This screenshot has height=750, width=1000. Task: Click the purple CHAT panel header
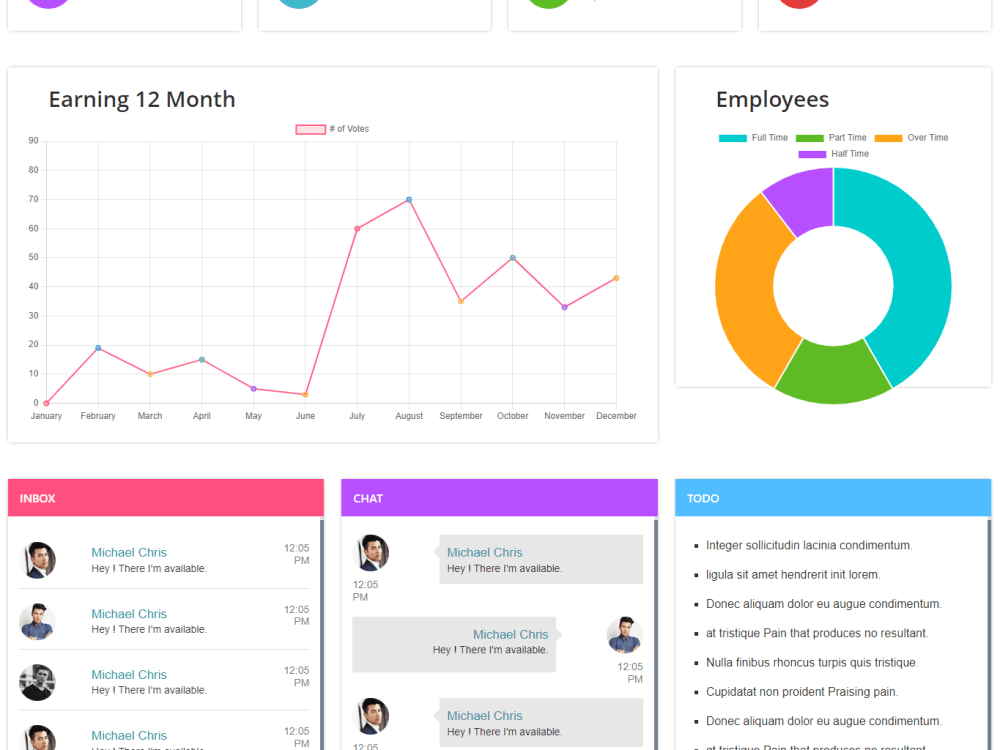coord(499,498)
